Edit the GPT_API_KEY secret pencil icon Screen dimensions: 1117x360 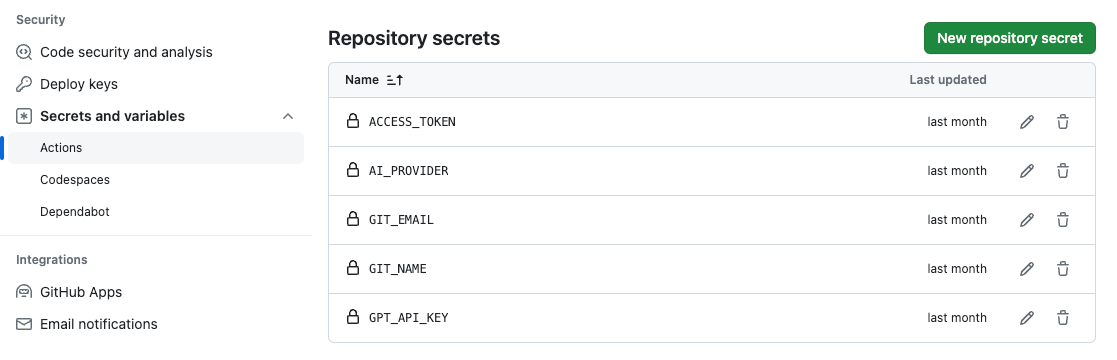(x=1027, y=318)
